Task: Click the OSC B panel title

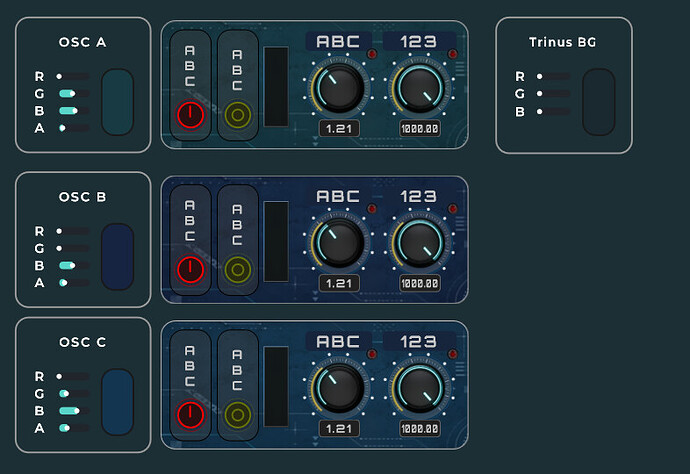Action: pyautogui.click(x=82, y=197)
